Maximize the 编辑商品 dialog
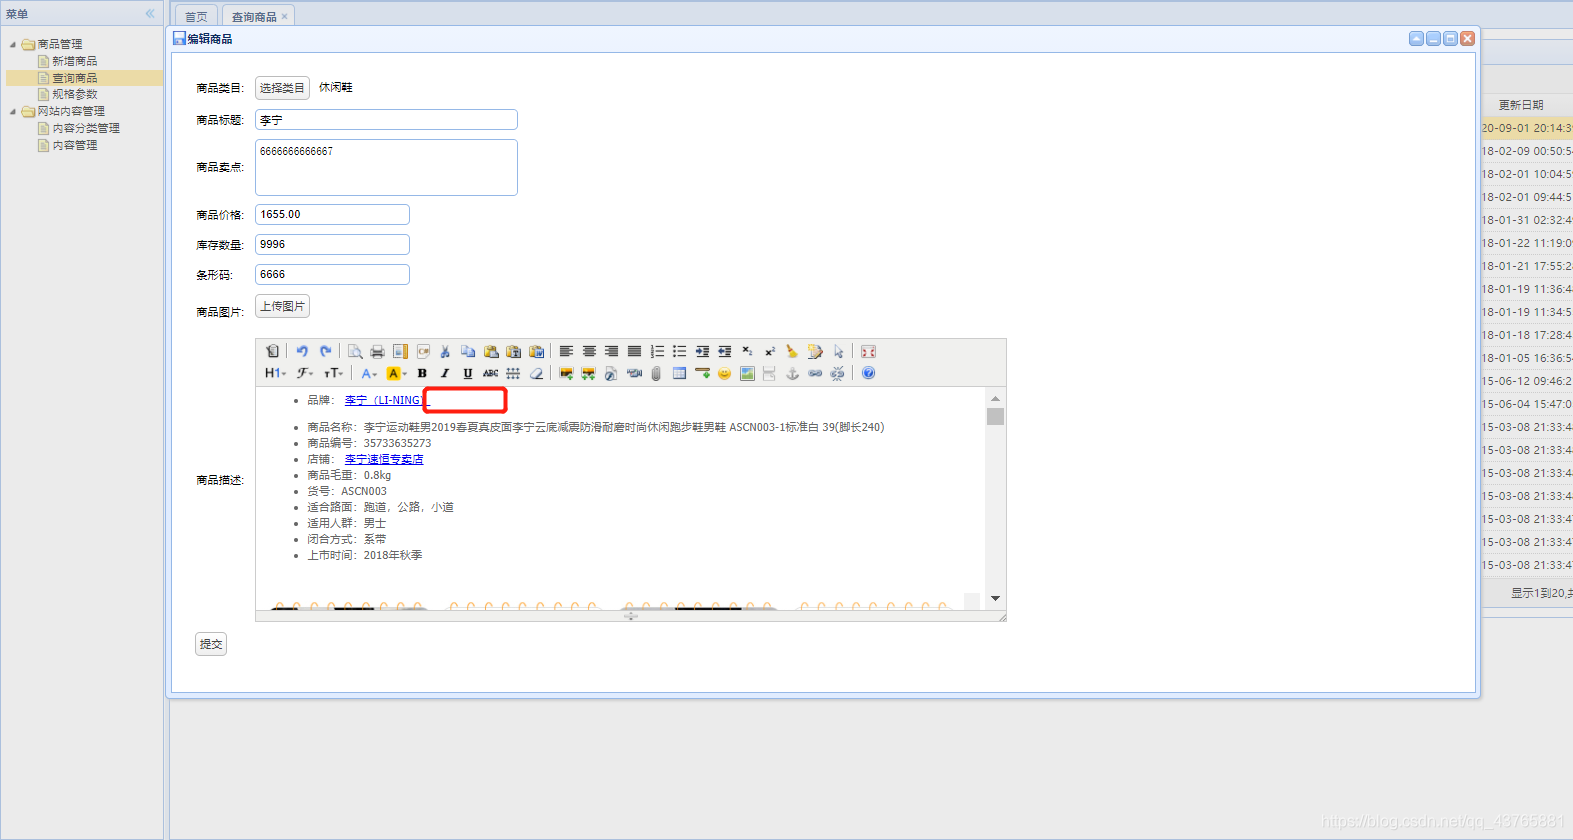The image size is (1573, 840). (x=1450, y=38)
